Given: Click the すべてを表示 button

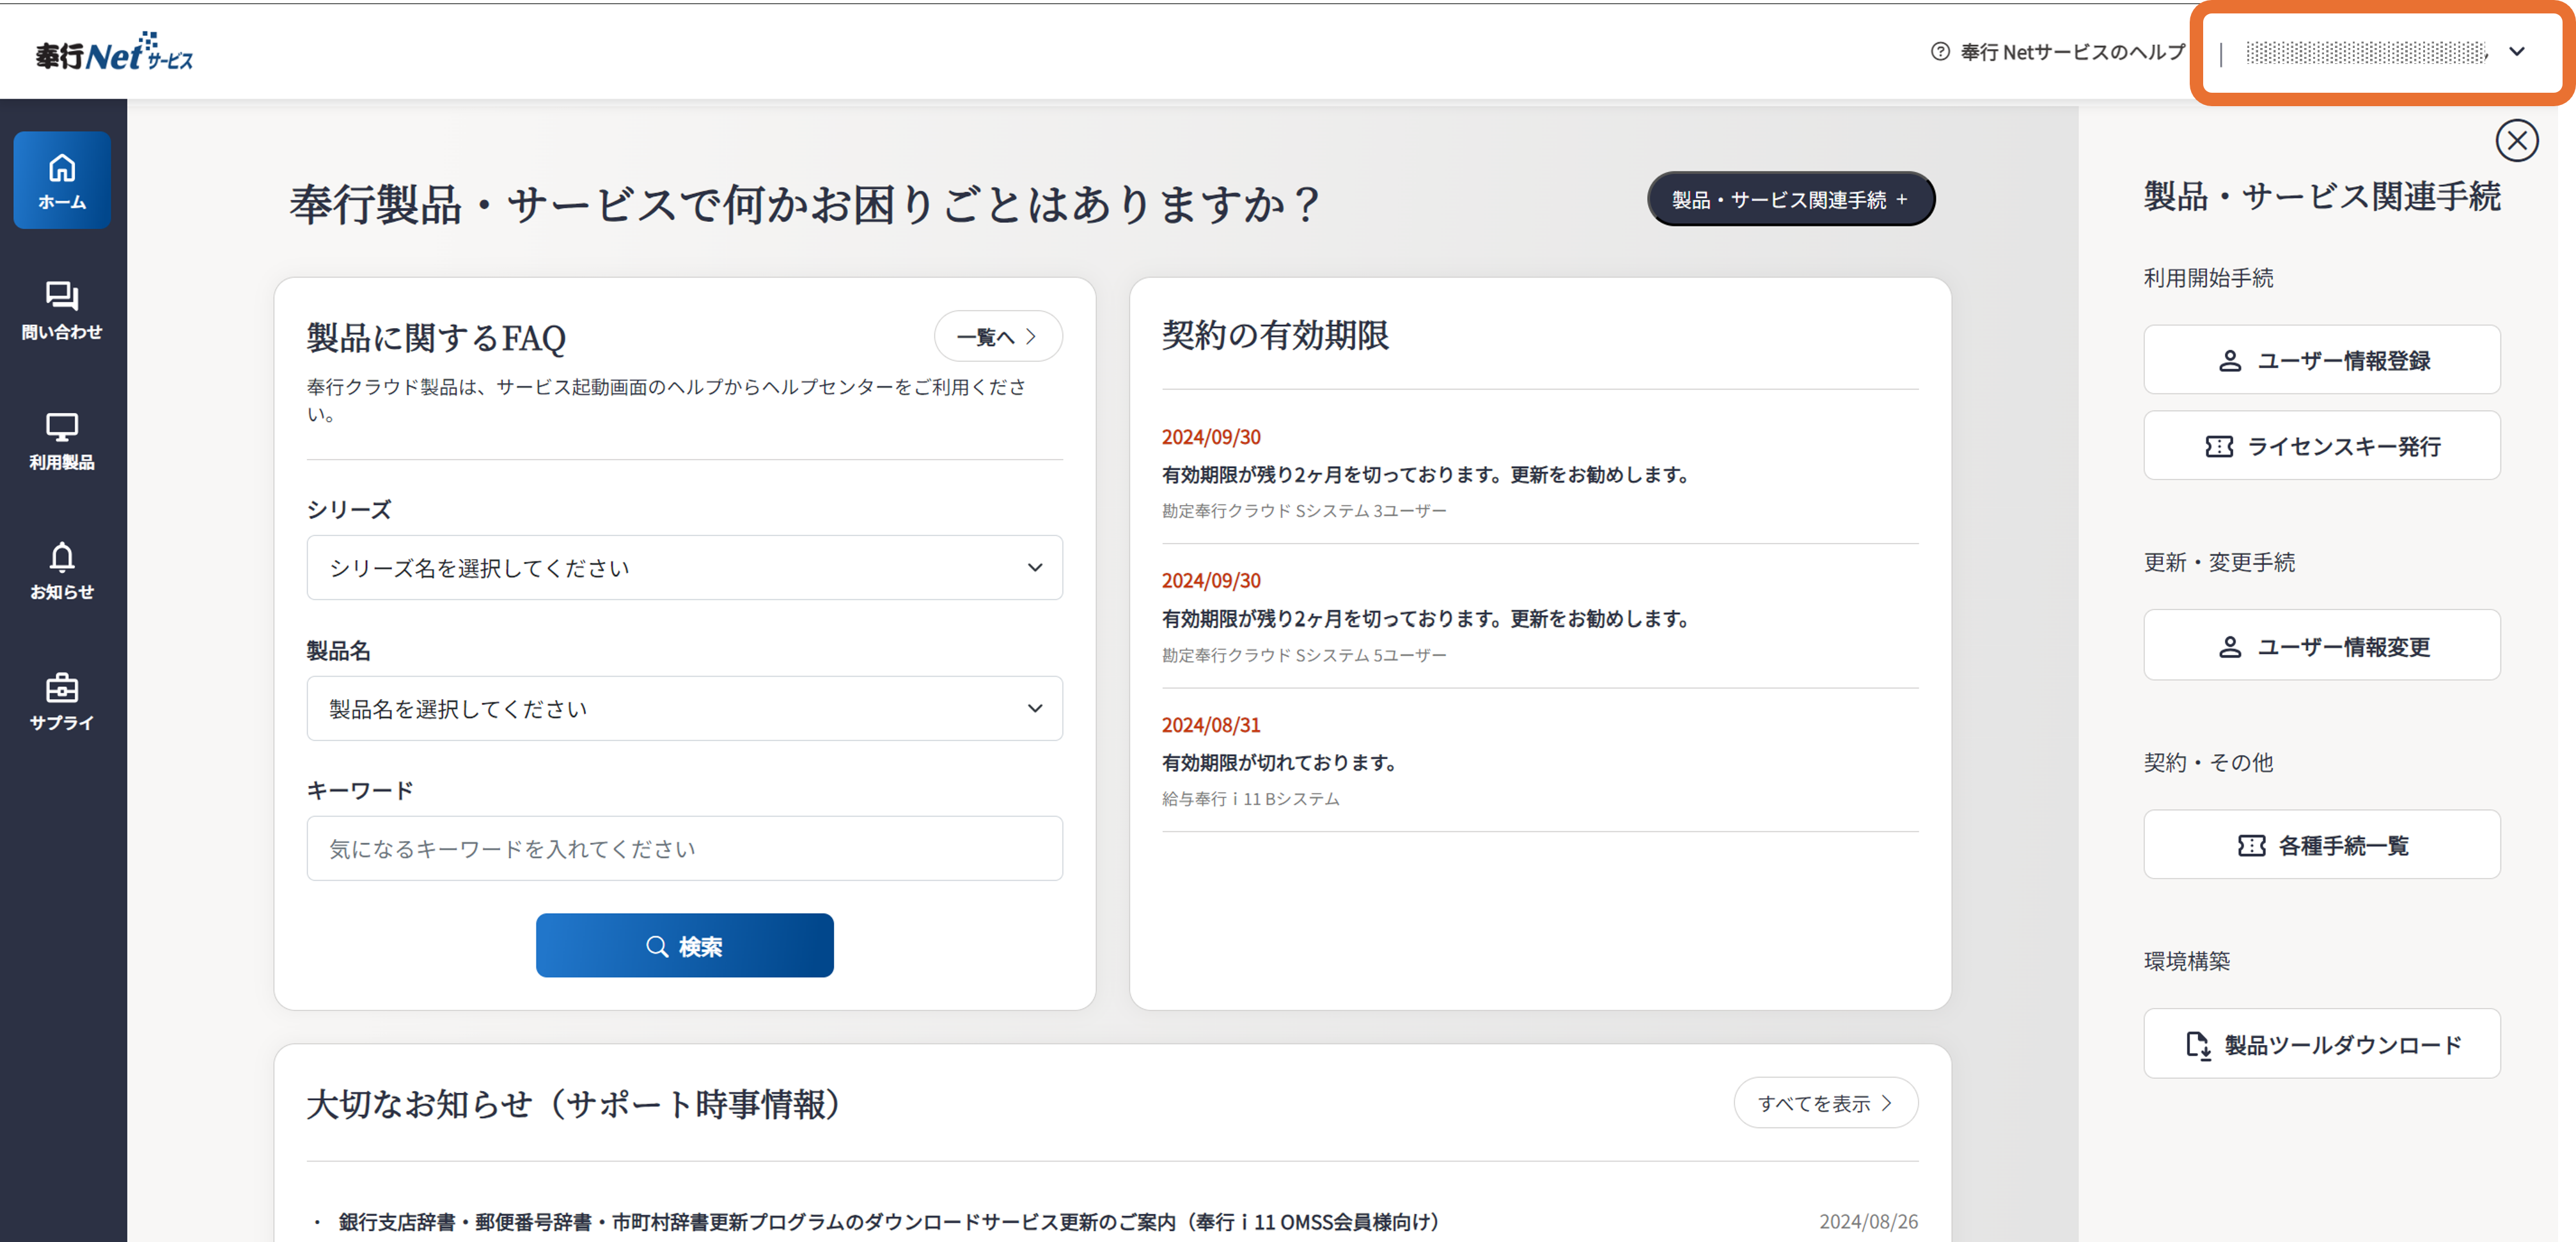Looking at the screenshot, I should (1825, 1103).
